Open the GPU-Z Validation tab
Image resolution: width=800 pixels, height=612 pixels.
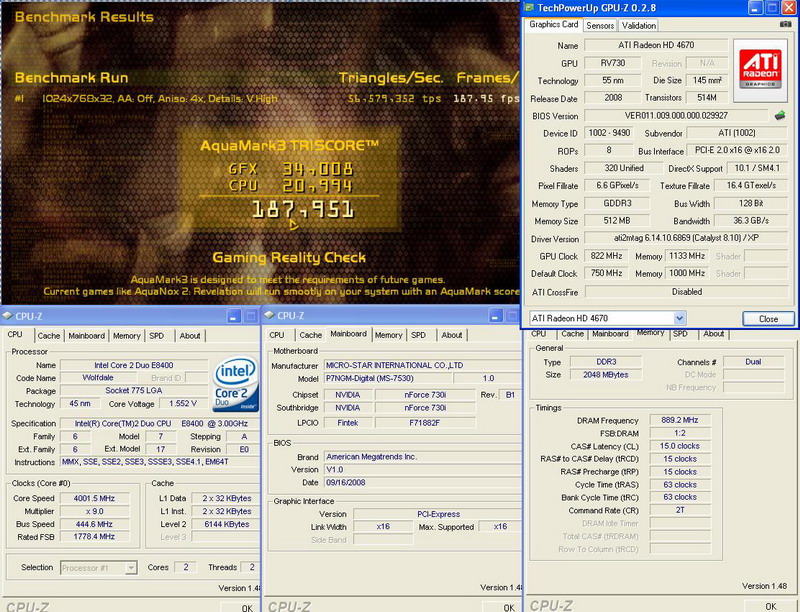click(639, 25)
